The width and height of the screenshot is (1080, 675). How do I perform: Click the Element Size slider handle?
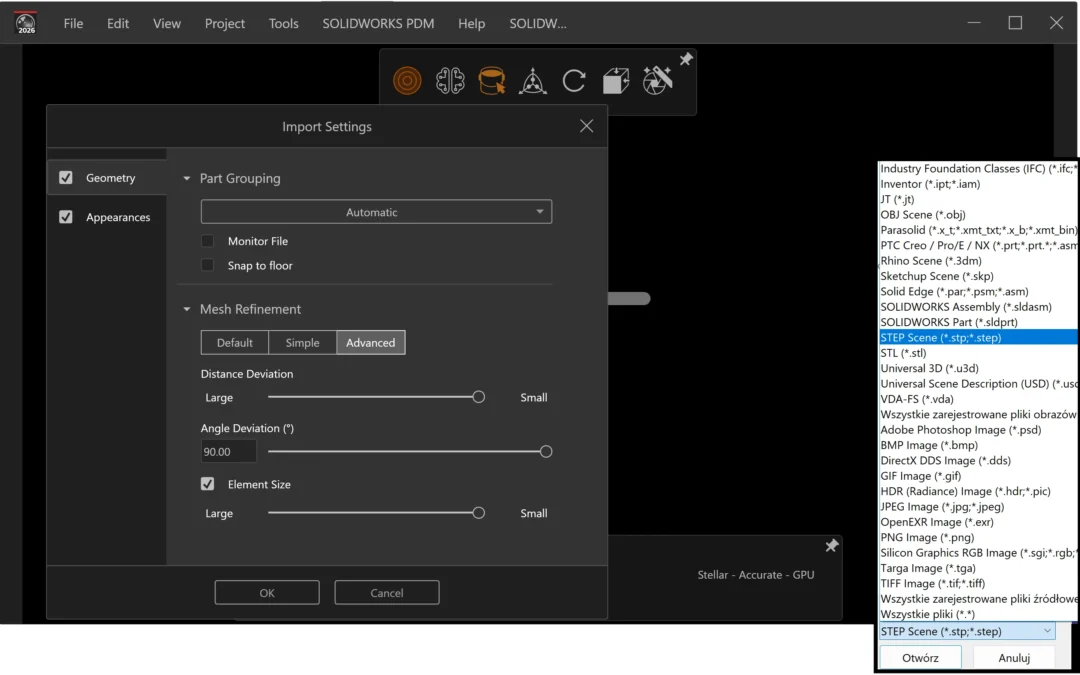coord(479,512)
